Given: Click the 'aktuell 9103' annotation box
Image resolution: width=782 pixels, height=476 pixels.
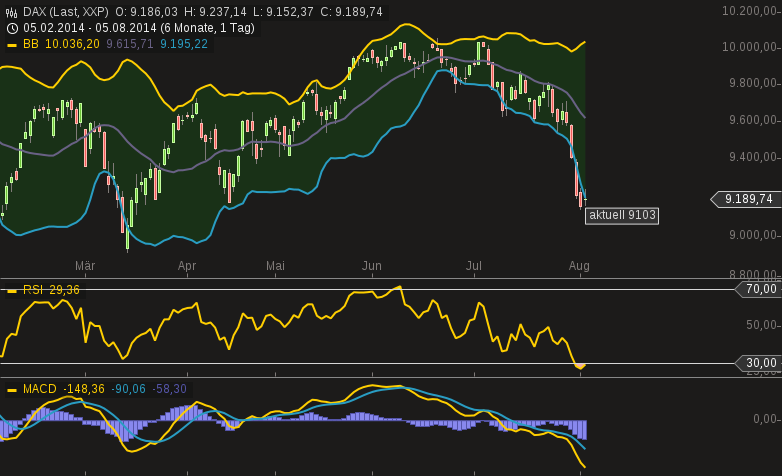Looking at the screenshot, I should pos(622,215).
